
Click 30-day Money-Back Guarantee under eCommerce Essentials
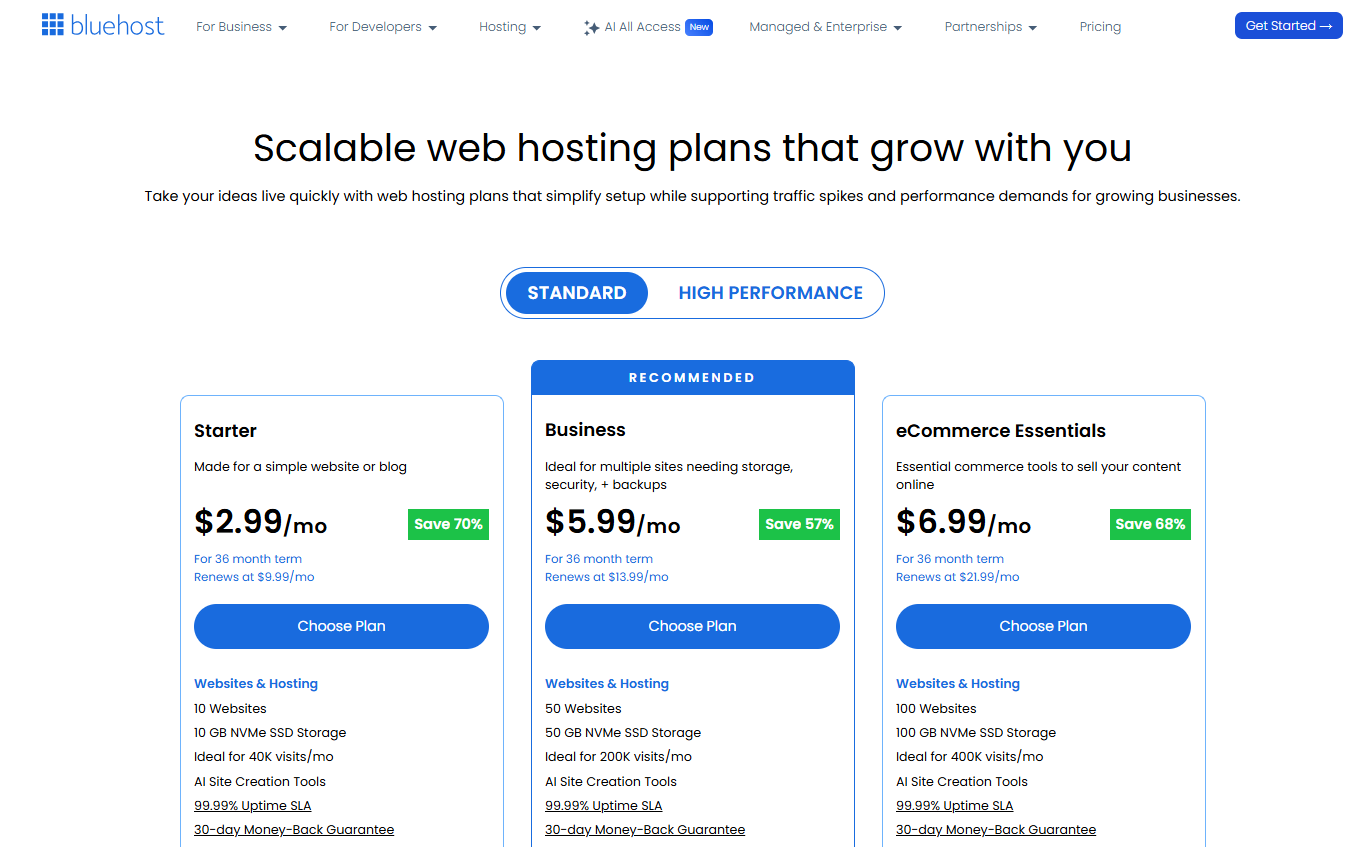point(996,830)
